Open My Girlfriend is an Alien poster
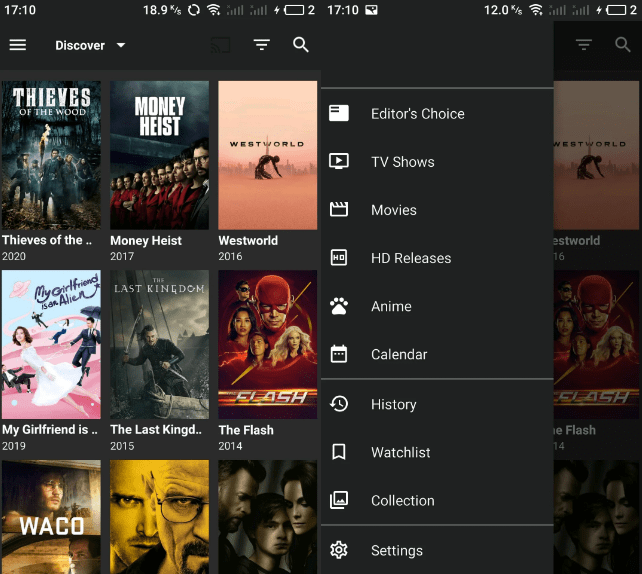 [x=51, y=344]
